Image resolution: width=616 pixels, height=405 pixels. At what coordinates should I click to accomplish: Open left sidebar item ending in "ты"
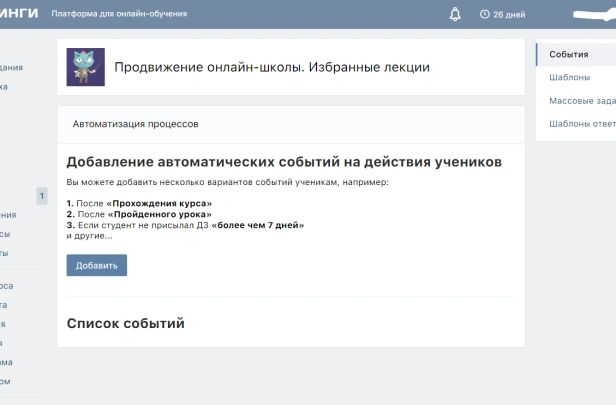coord(5,253)
